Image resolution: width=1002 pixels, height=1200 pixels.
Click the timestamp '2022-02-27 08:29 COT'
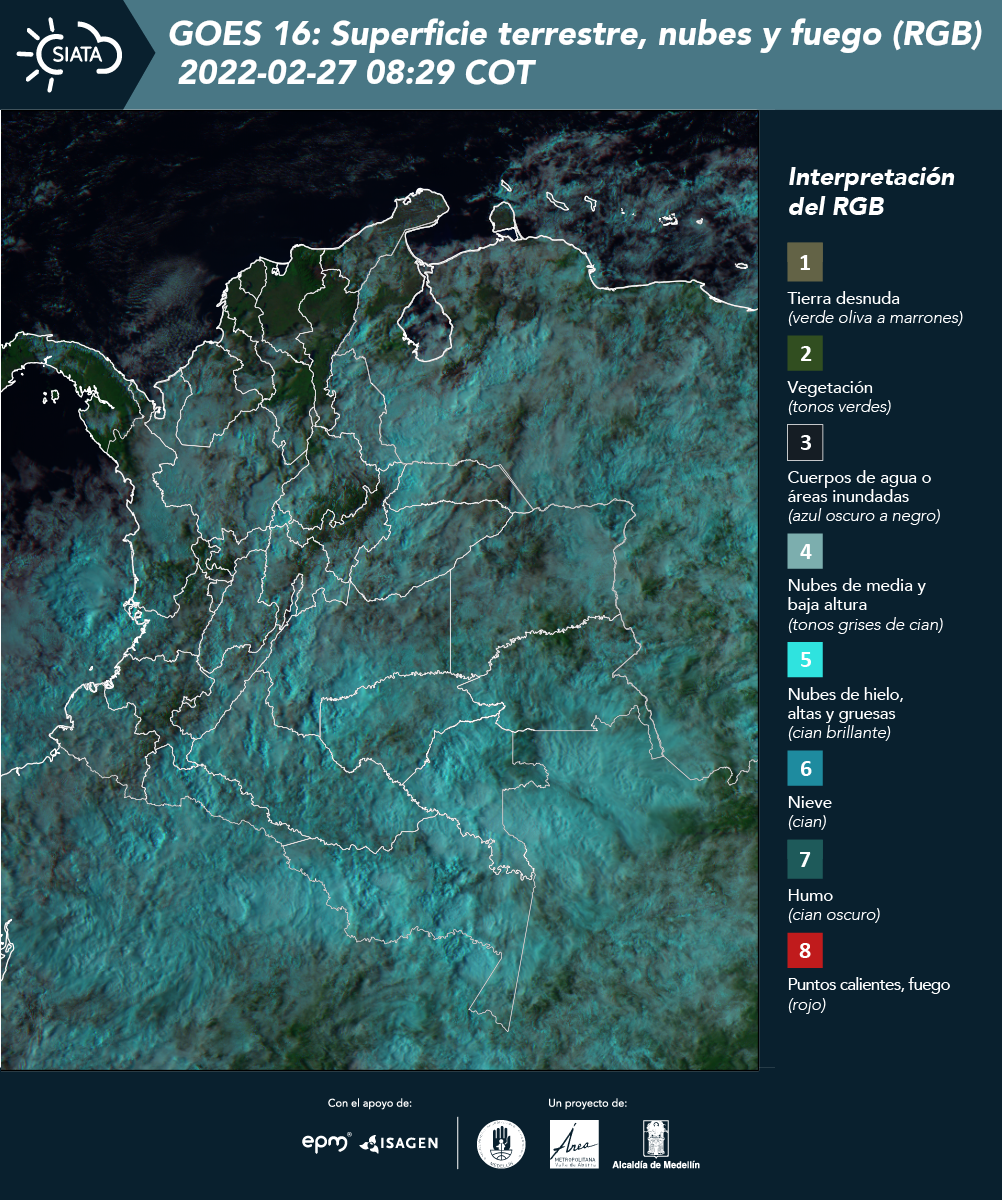click(357, 73)
